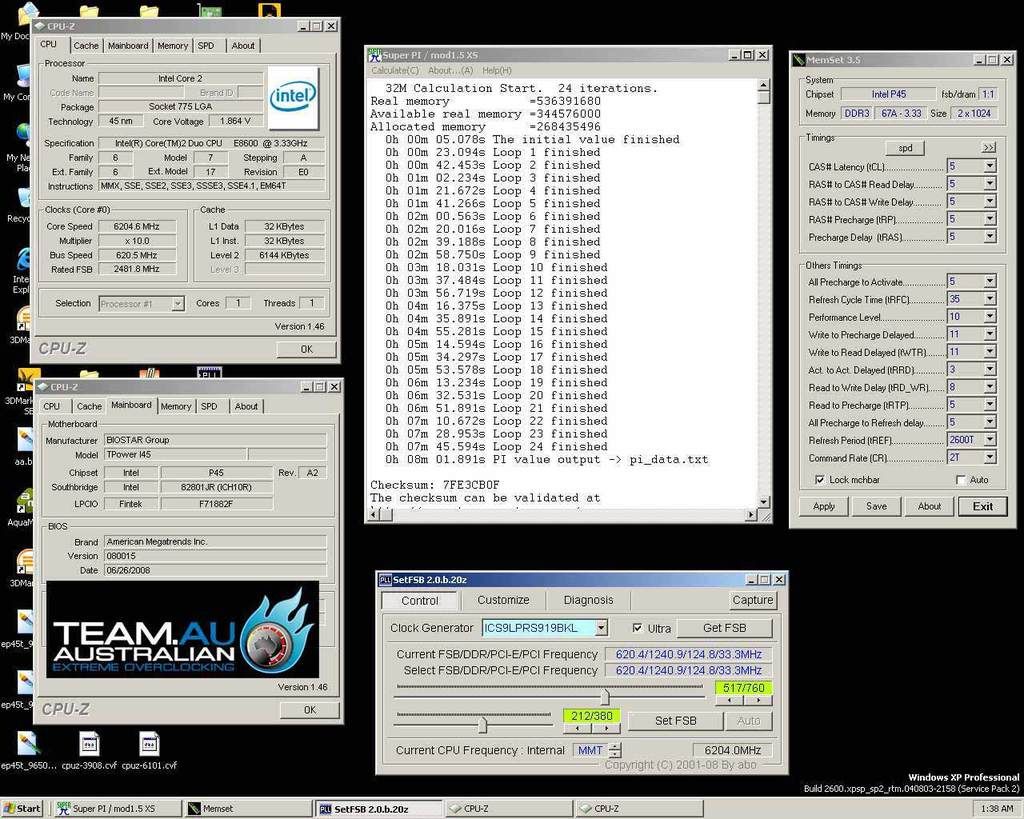Screen dimensions: 1024x819
Task: Open the Windows Start button
Action: point(22,809)
